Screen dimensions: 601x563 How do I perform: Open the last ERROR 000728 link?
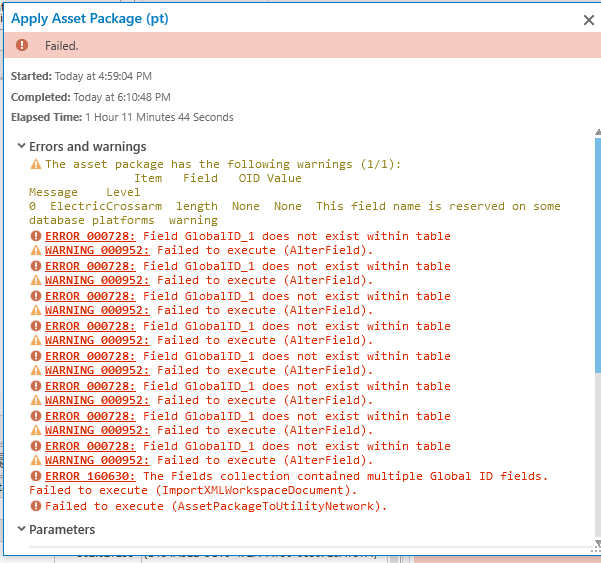(x=90, y=446)
